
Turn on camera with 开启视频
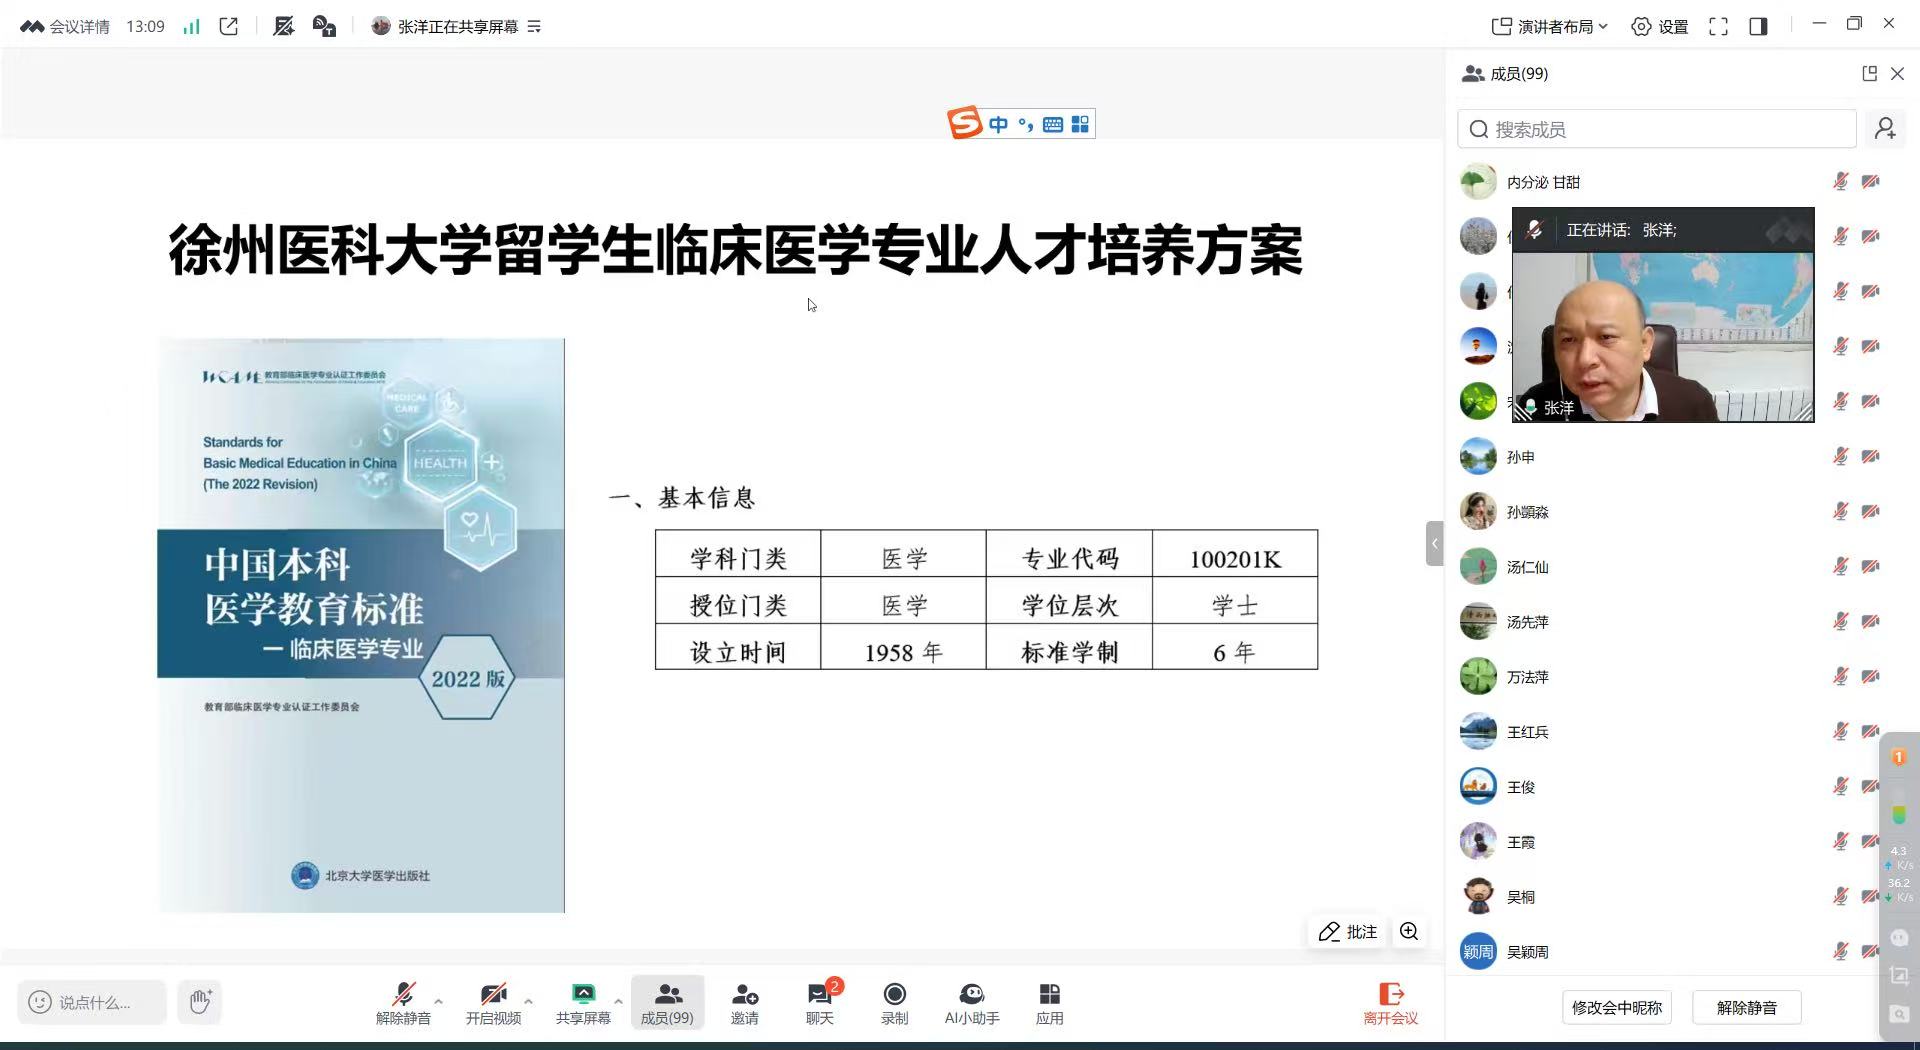pos(493,1003)
